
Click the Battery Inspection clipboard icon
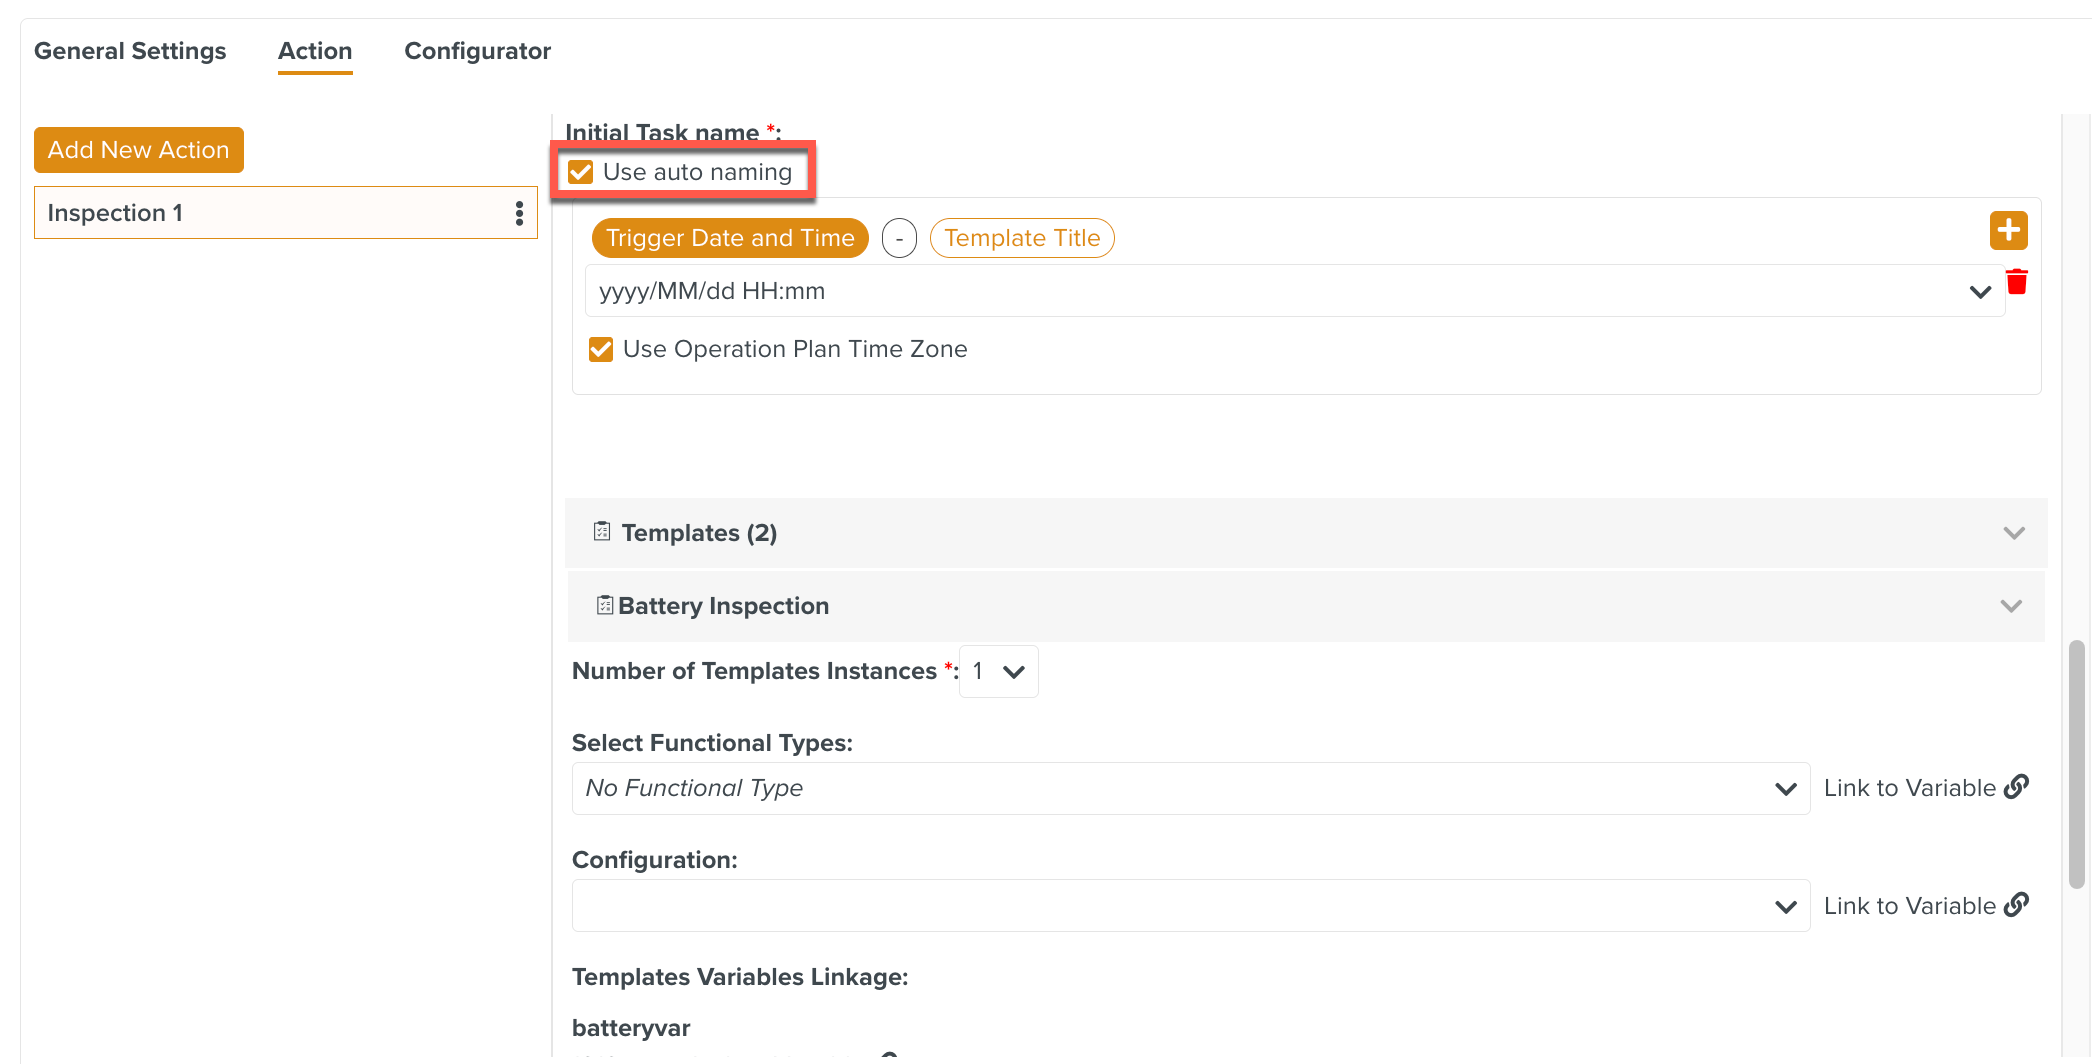pyautogui.click(x=605, y=605)
